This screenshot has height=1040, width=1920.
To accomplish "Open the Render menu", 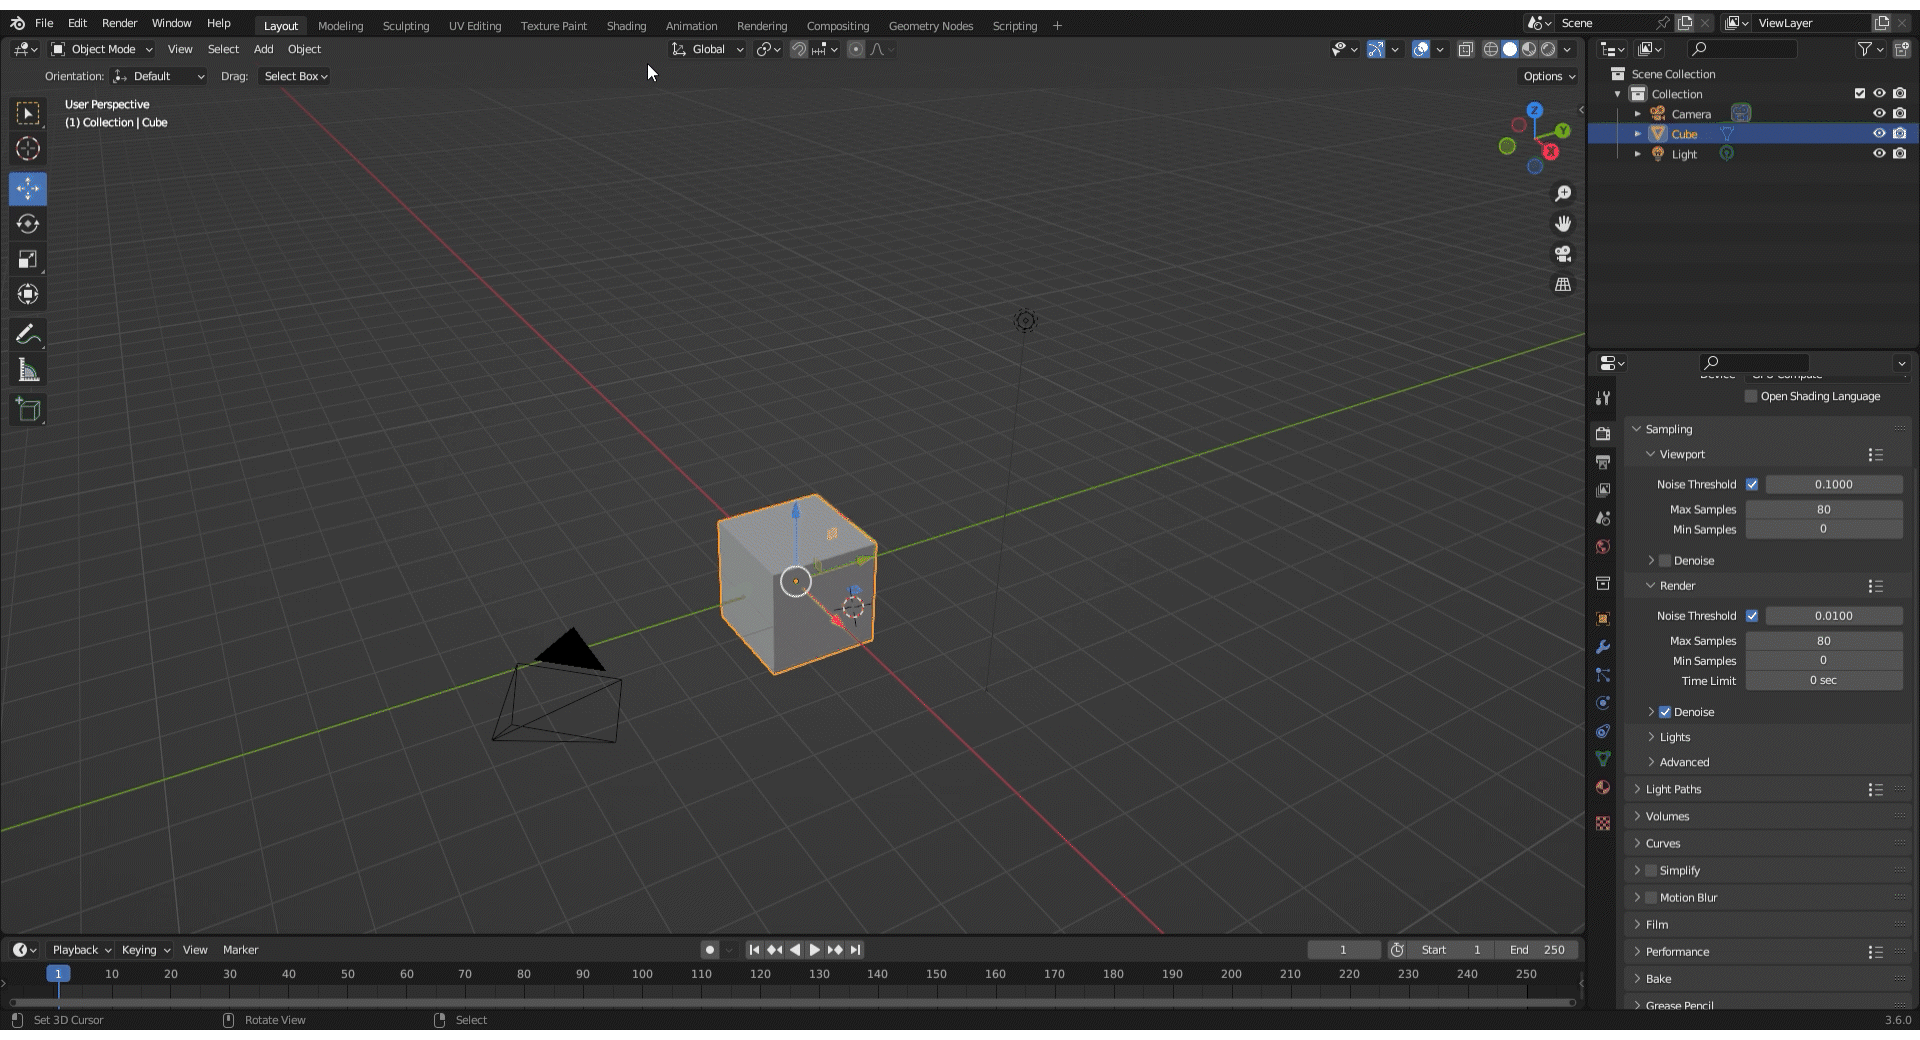I will (x=119, y=23).
